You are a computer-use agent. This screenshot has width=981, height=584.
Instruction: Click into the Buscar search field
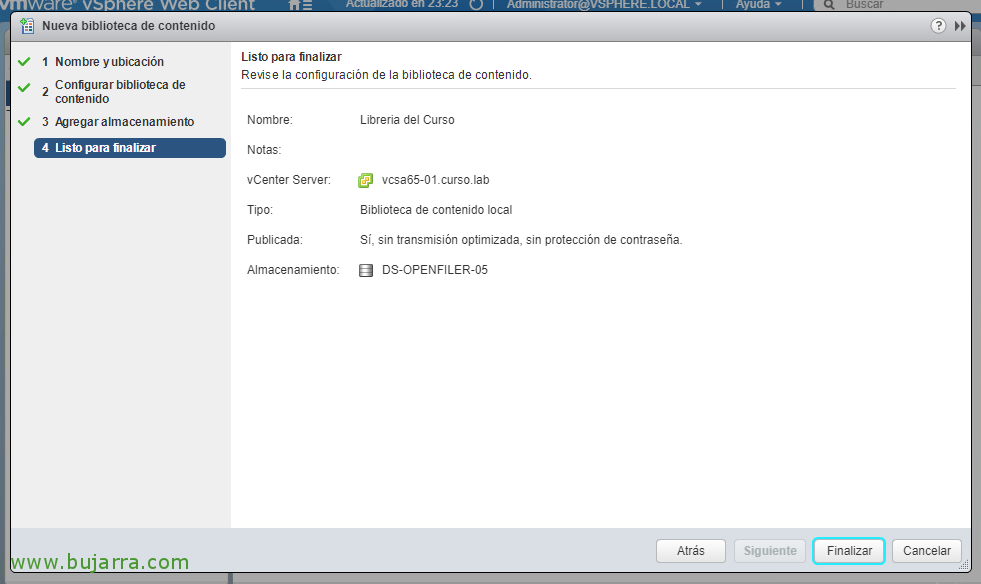tap(896, 5)
